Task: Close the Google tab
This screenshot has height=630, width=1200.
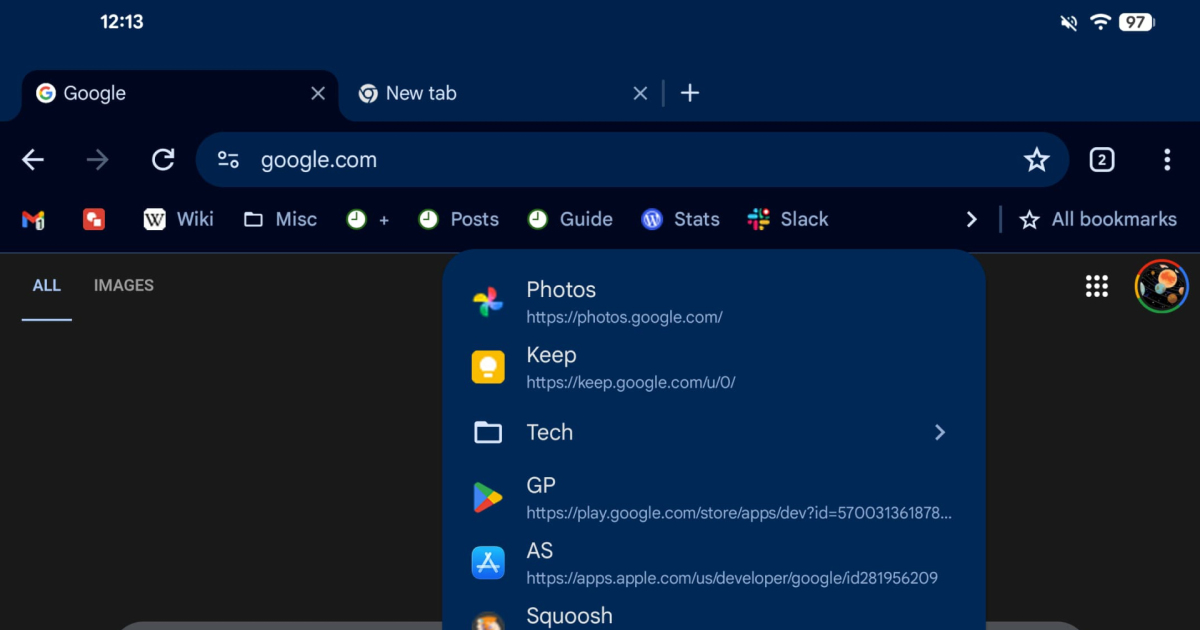Action: pyautogui.click(x=318, y=93)
